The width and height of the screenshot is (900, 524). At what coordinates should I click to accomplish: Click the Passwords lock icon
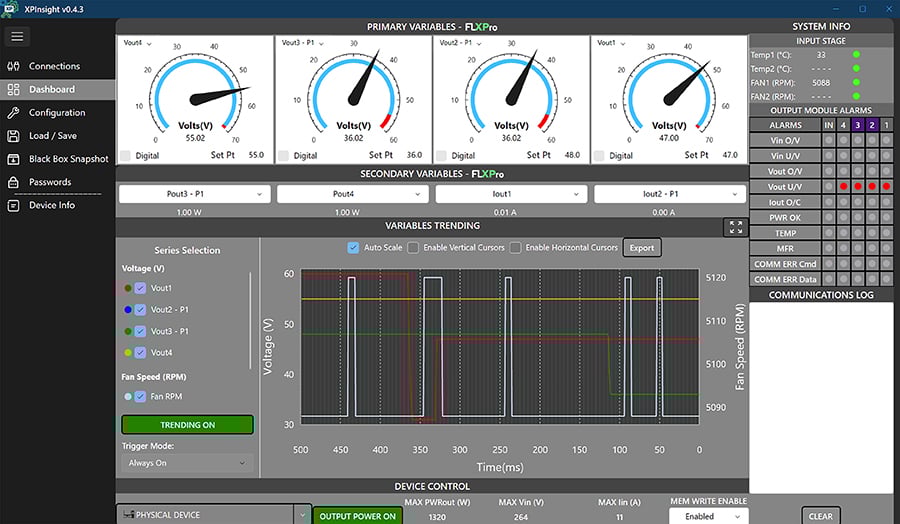coord(13,182)
